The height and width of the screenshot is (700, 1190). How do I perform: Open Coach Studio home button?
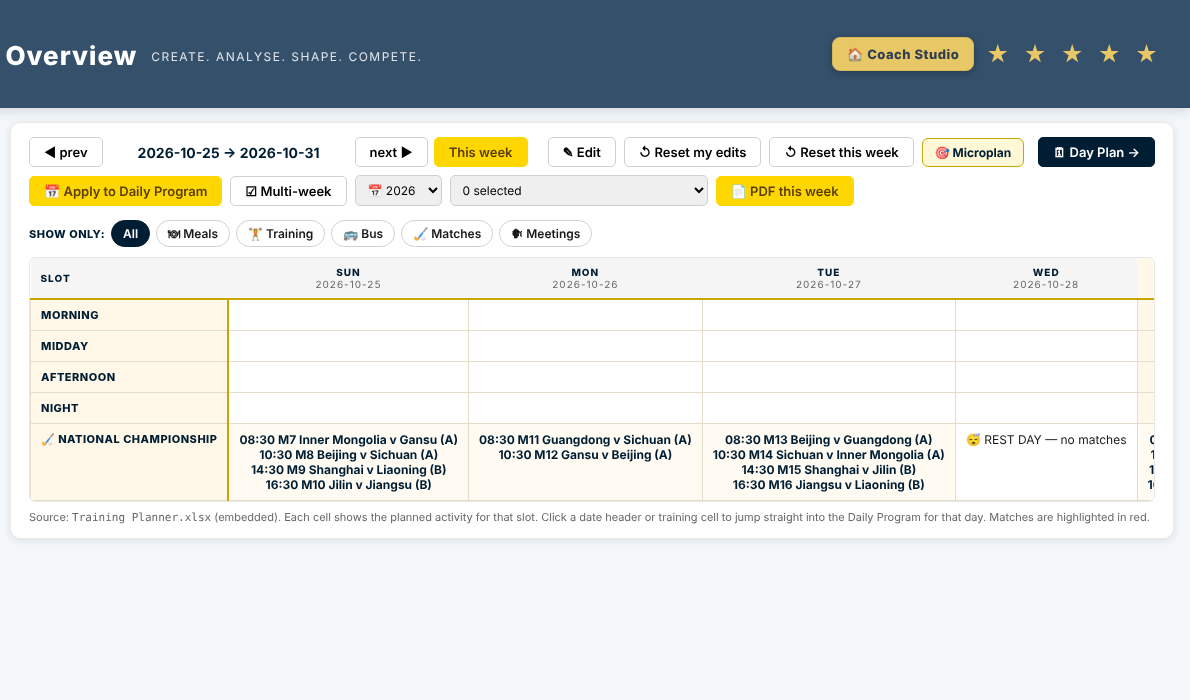point(902,54)
